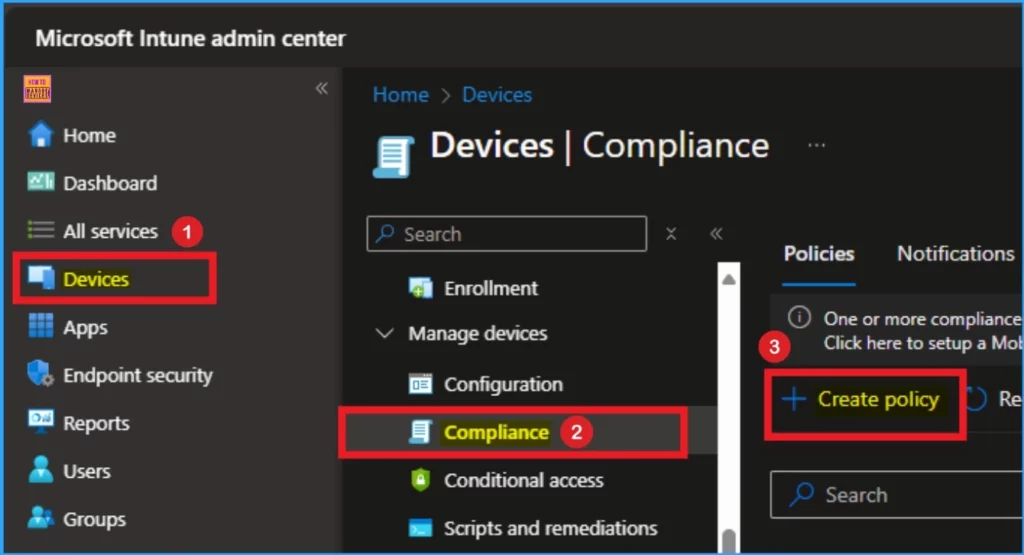Open Dashboard chart icon in sidebar
The height and width of the screenshot is (555, 1024).
click(40, 182)
